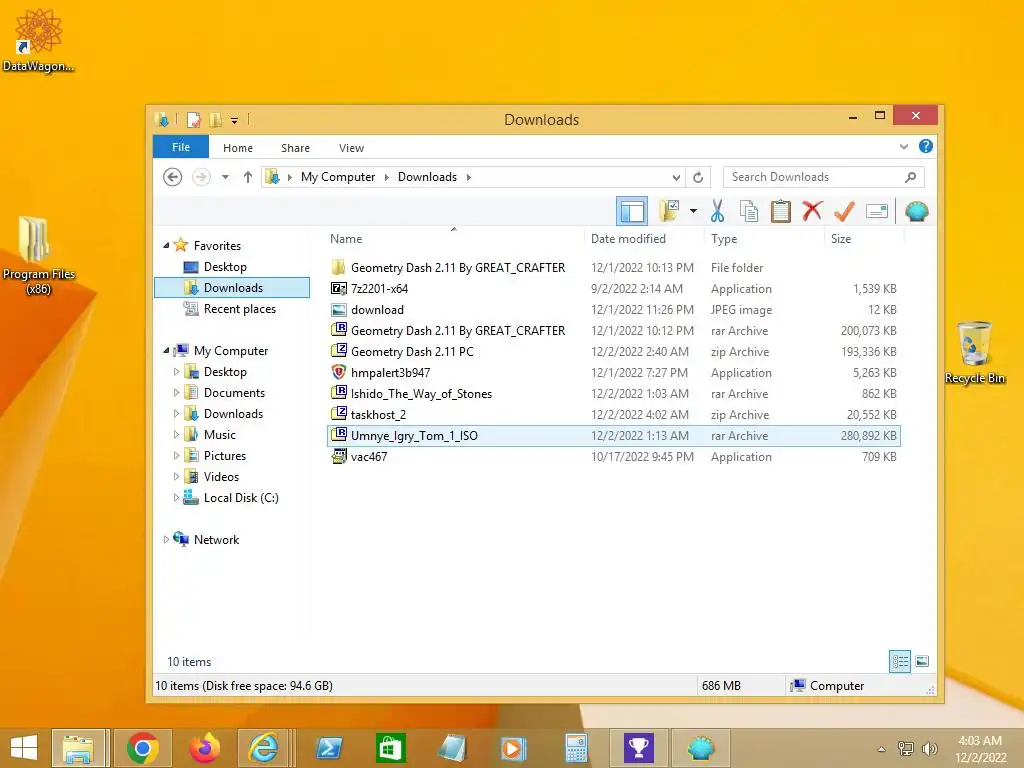
Task: Select the Geometry Dash 2.11 file folder
Action: click(x=614, y=268)
